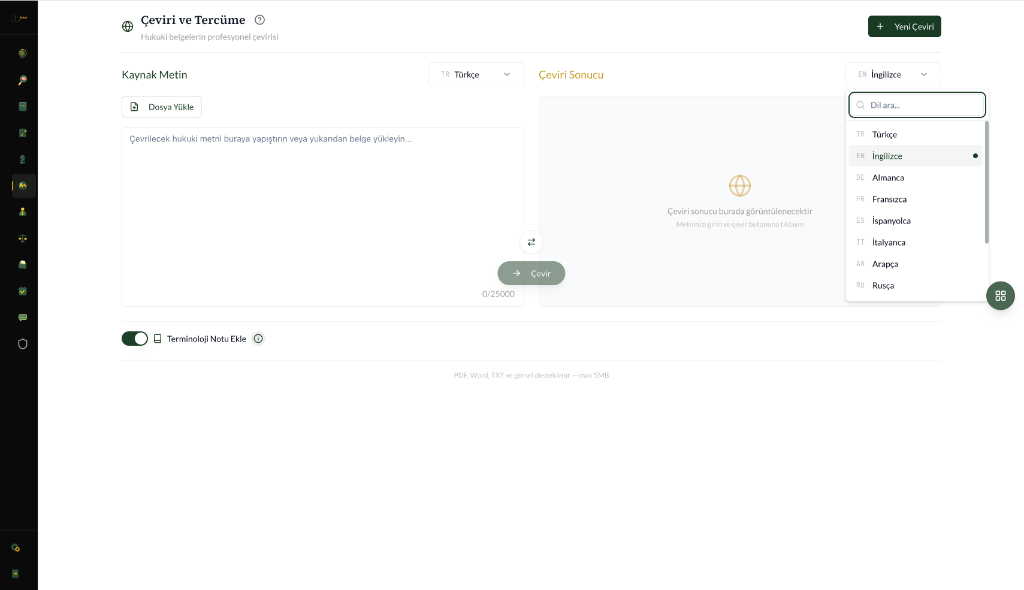Click the swap languages arrows icon

(531, 242)
